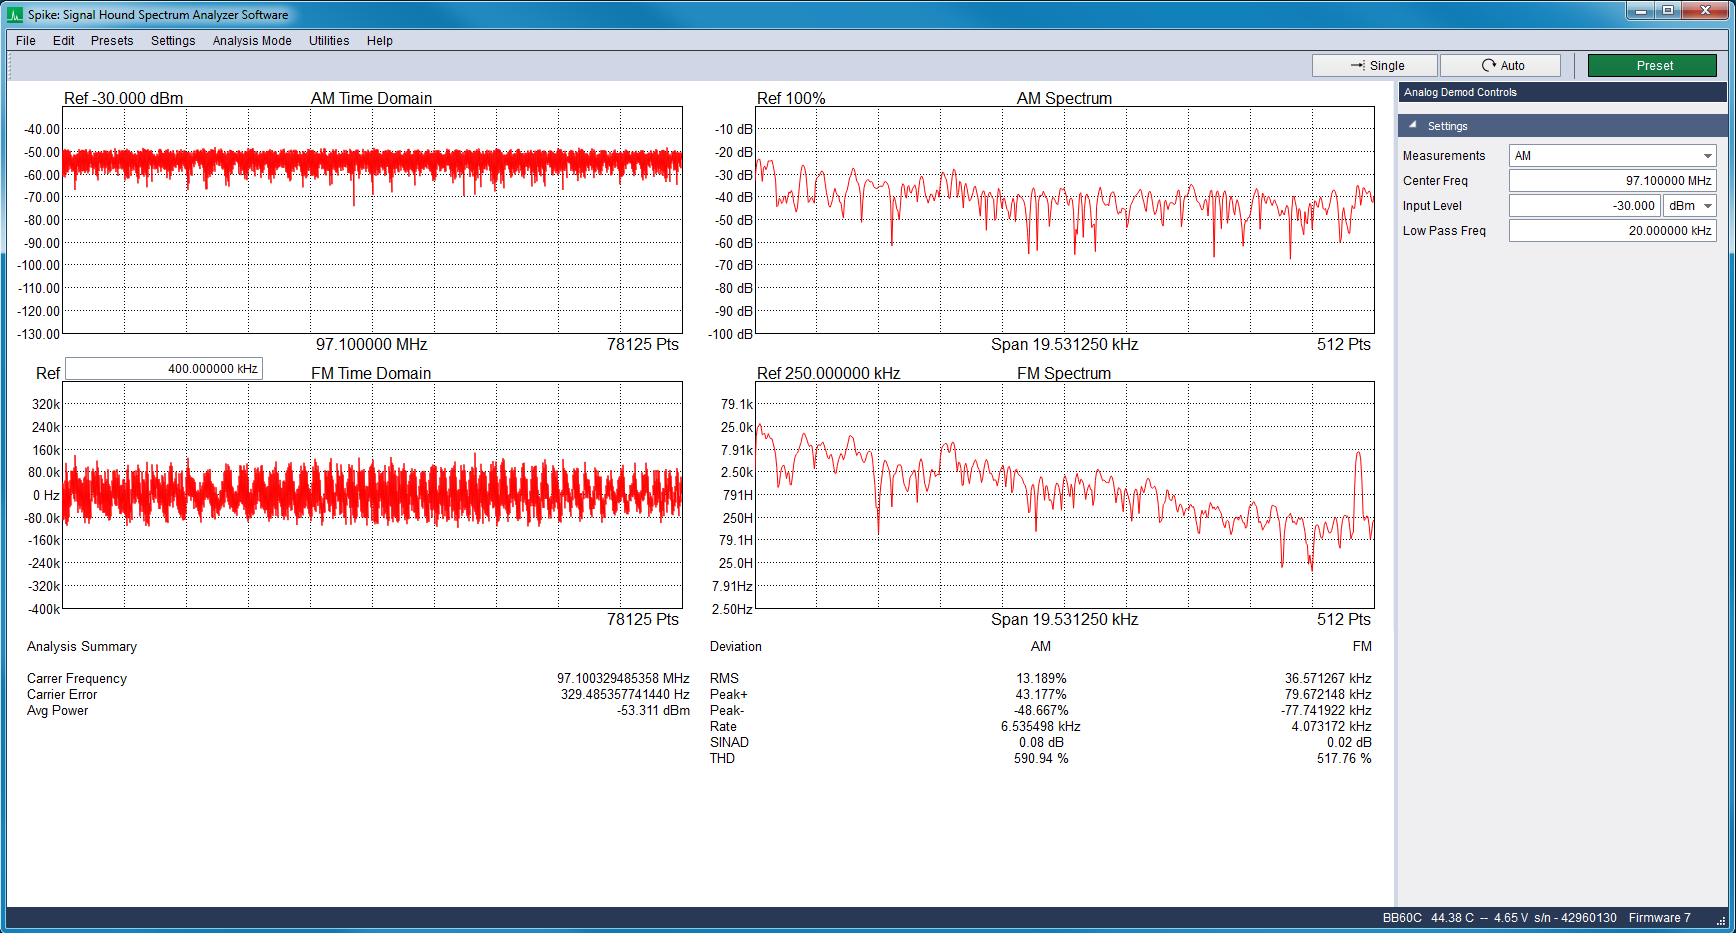This screenshot has height=933, width=1736.
Task: Open the Presets menu
Action: (111, 40)
